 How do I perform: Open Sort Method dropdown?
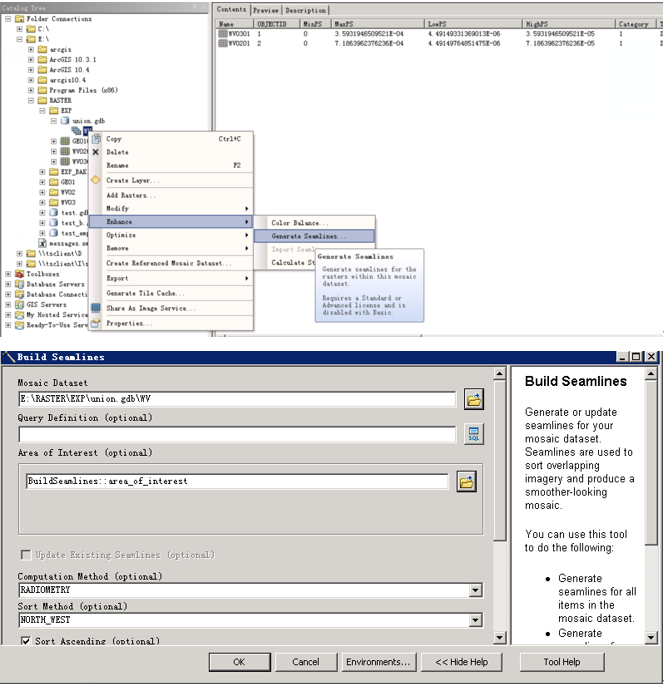click(476, 620)
